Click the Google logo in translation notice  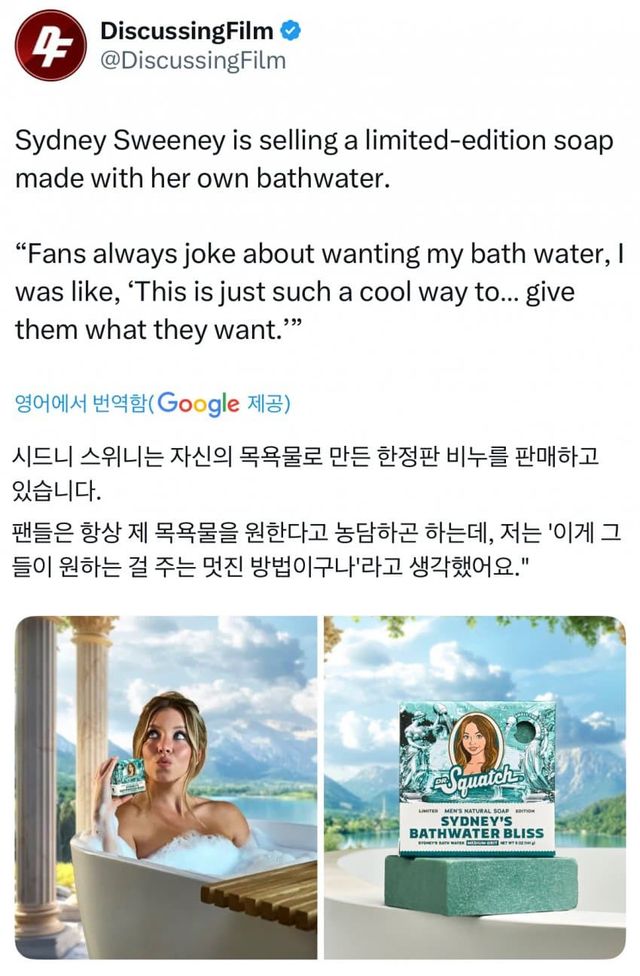(x=198, y=404)
